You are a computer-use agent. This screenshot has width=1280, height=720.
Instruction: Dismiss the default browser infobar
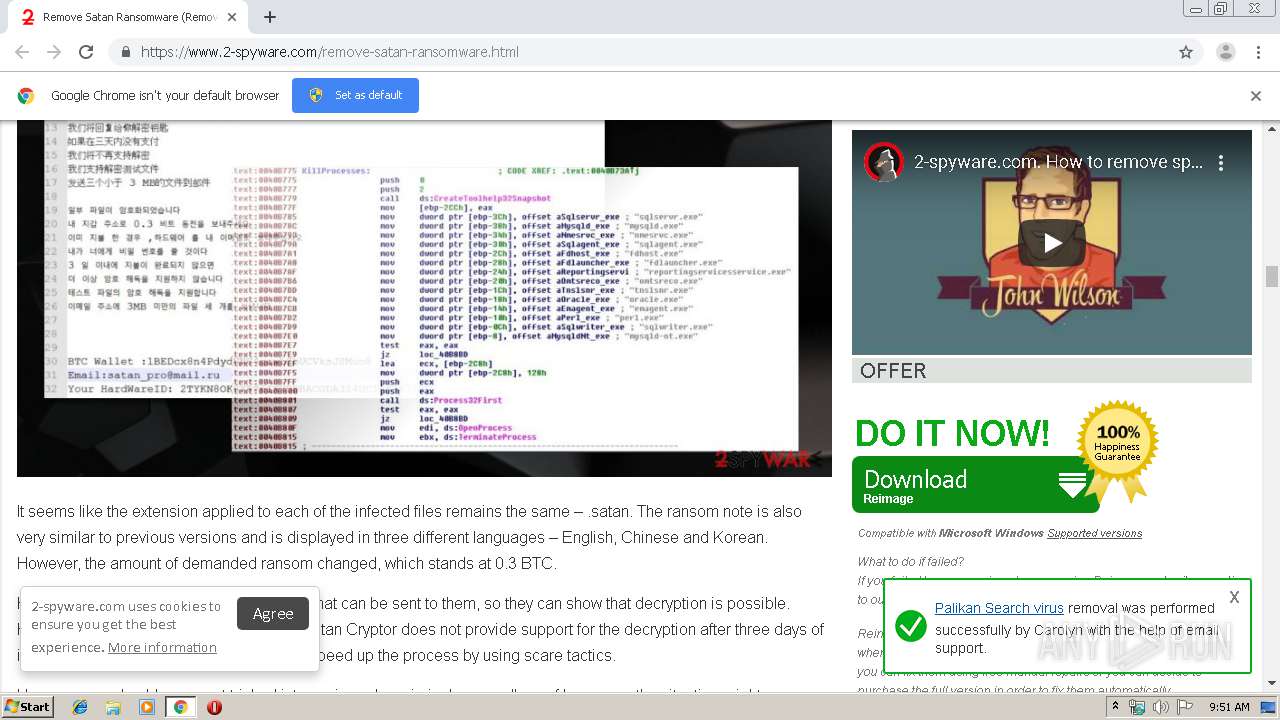1256,96
